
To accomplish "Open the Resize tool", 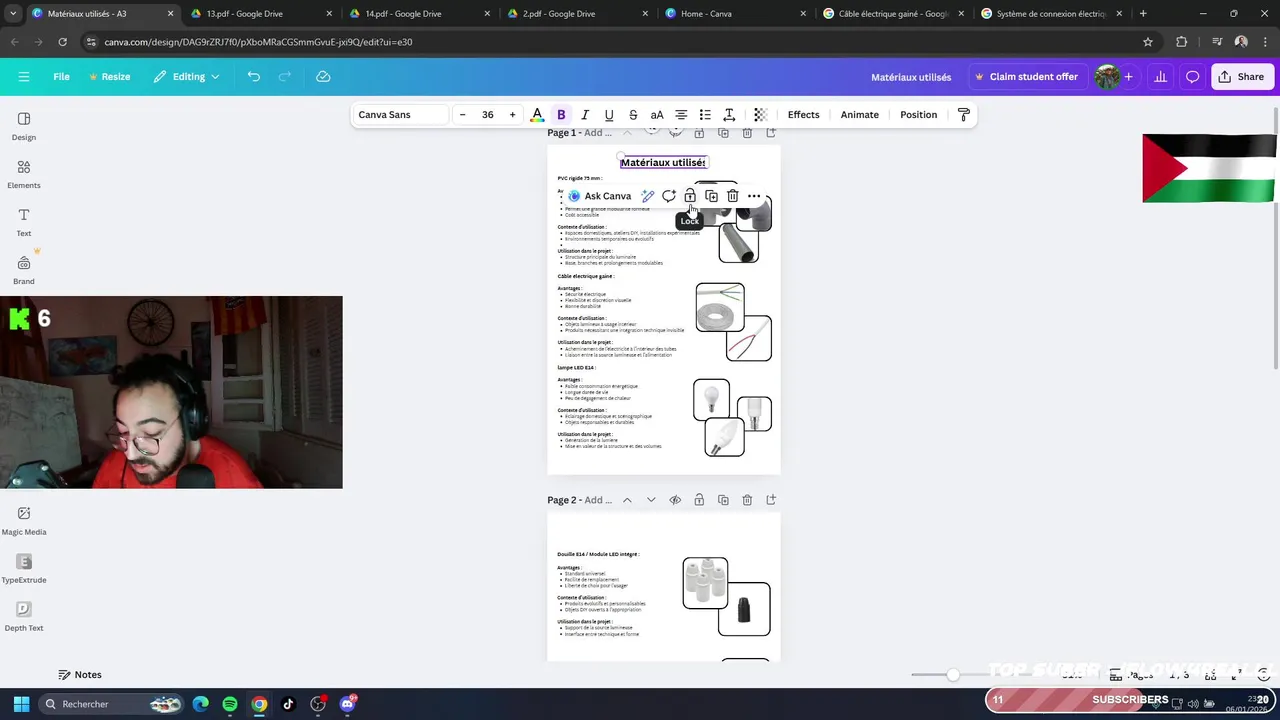I will [109, 77].
